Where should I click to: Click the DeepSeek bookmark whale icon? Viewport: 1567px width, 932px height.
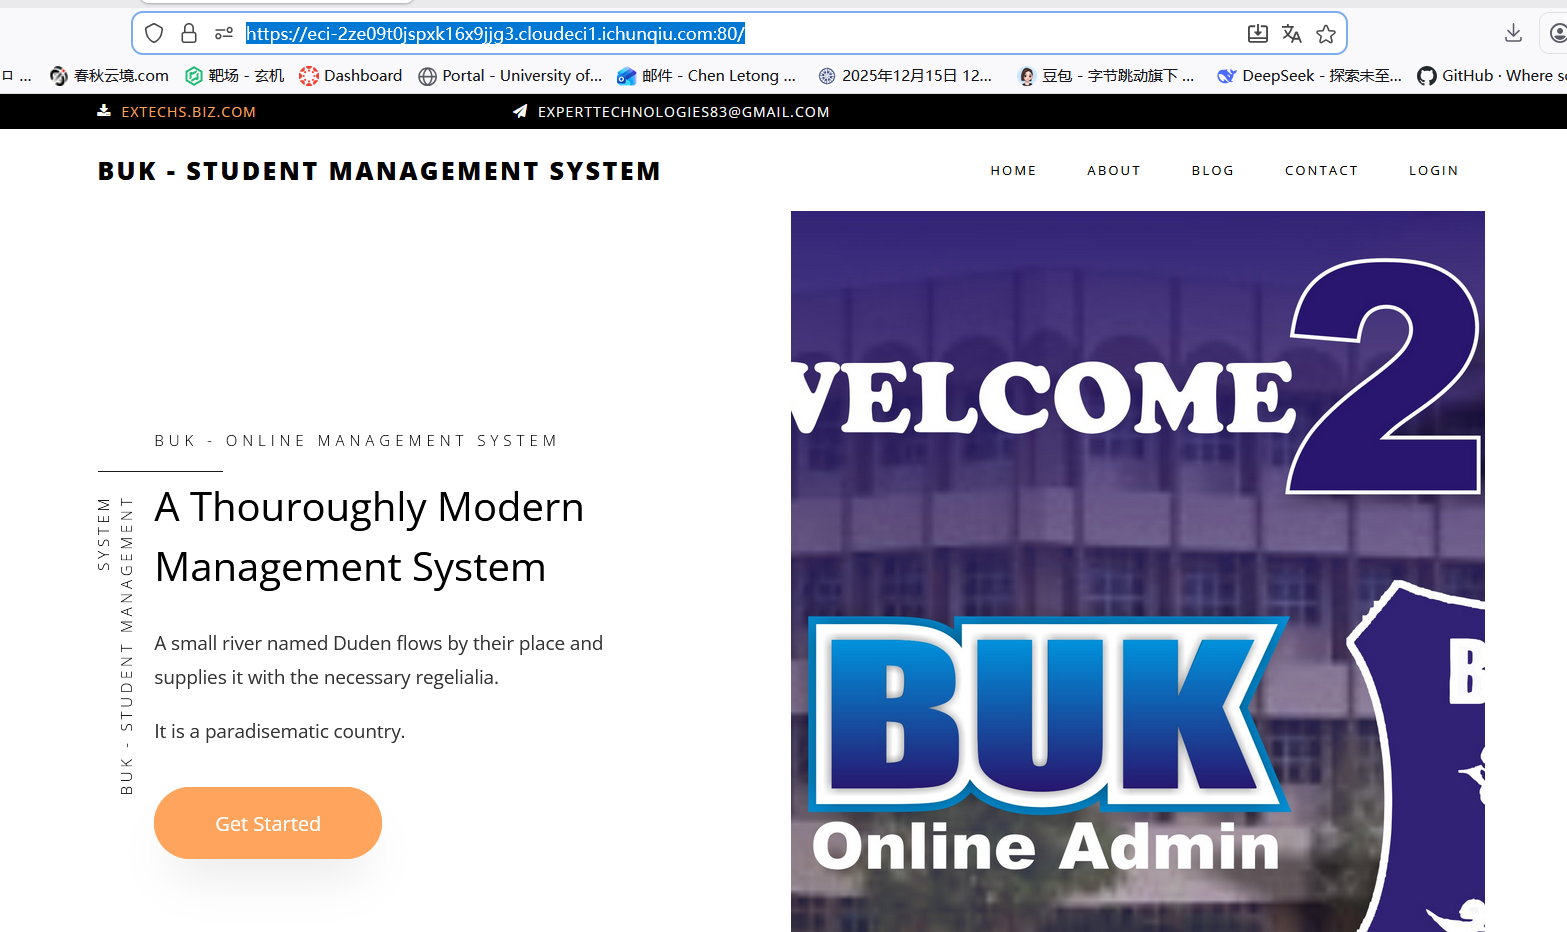[x=1227, y=76]
